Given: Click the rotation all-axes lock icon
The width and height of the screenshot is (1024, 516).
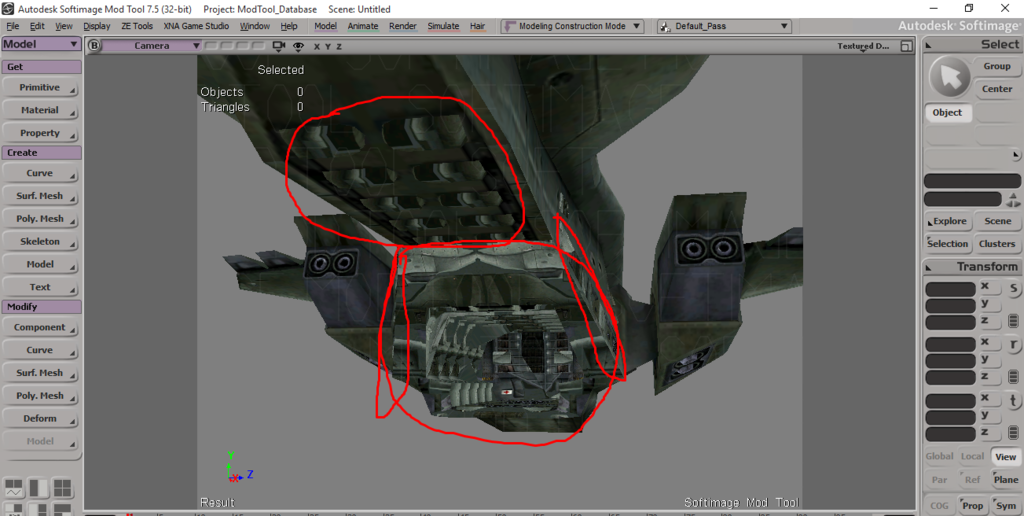Looking at the screenshot, I should [1014, 377].
